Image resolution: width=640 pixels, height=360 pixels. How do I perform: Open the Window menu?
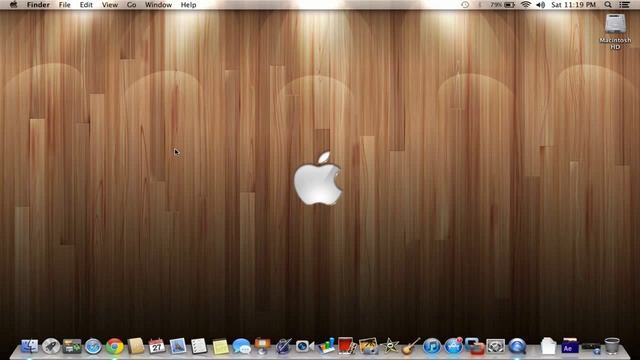pyautogui.click(x=158, y=5)
